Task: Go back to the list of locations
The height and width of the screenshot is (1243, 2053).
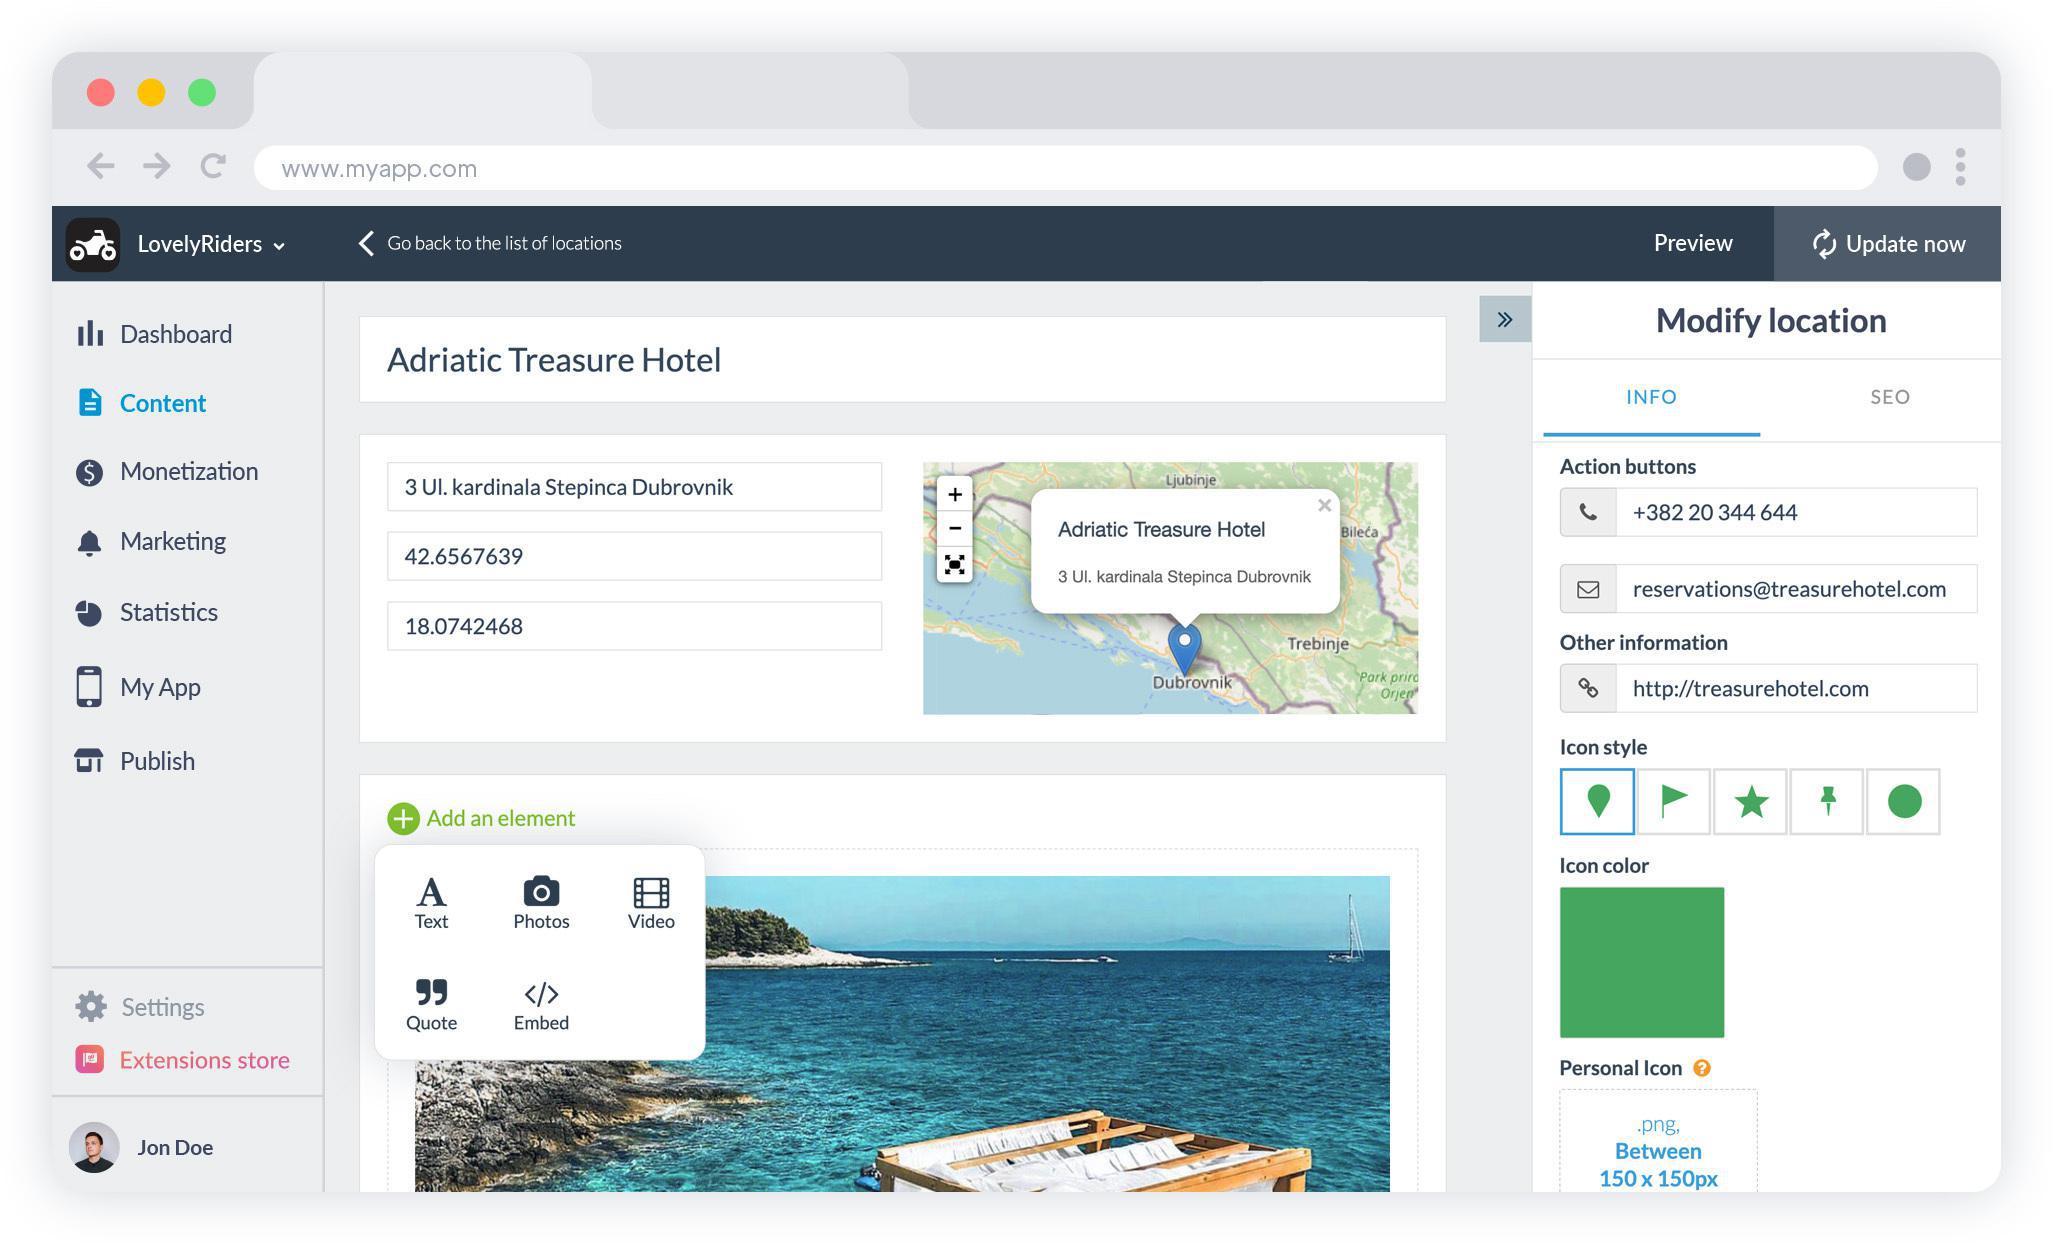Action: [490, 243]
